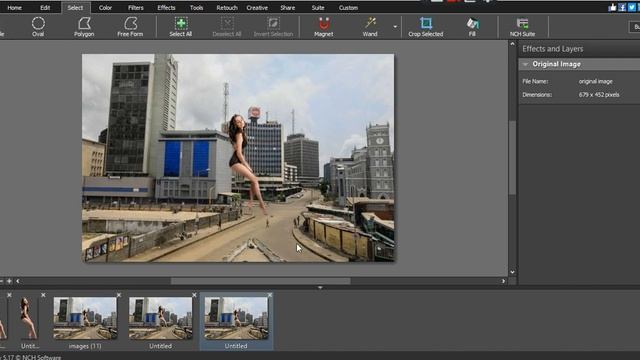The width and height of the screenshot is (640, 360).
Task: Switch to the Color tab
Action: point(105,8)
